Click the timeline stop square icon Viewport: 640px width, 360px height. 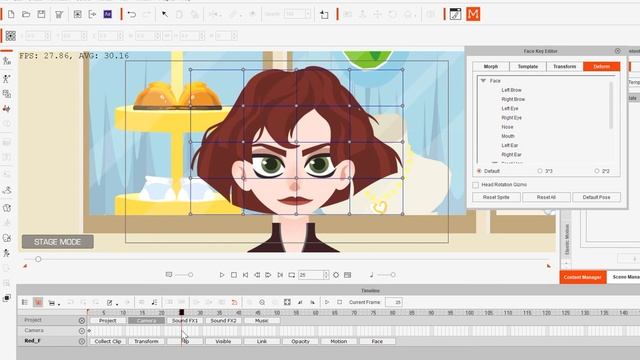[x=340, y=302]
